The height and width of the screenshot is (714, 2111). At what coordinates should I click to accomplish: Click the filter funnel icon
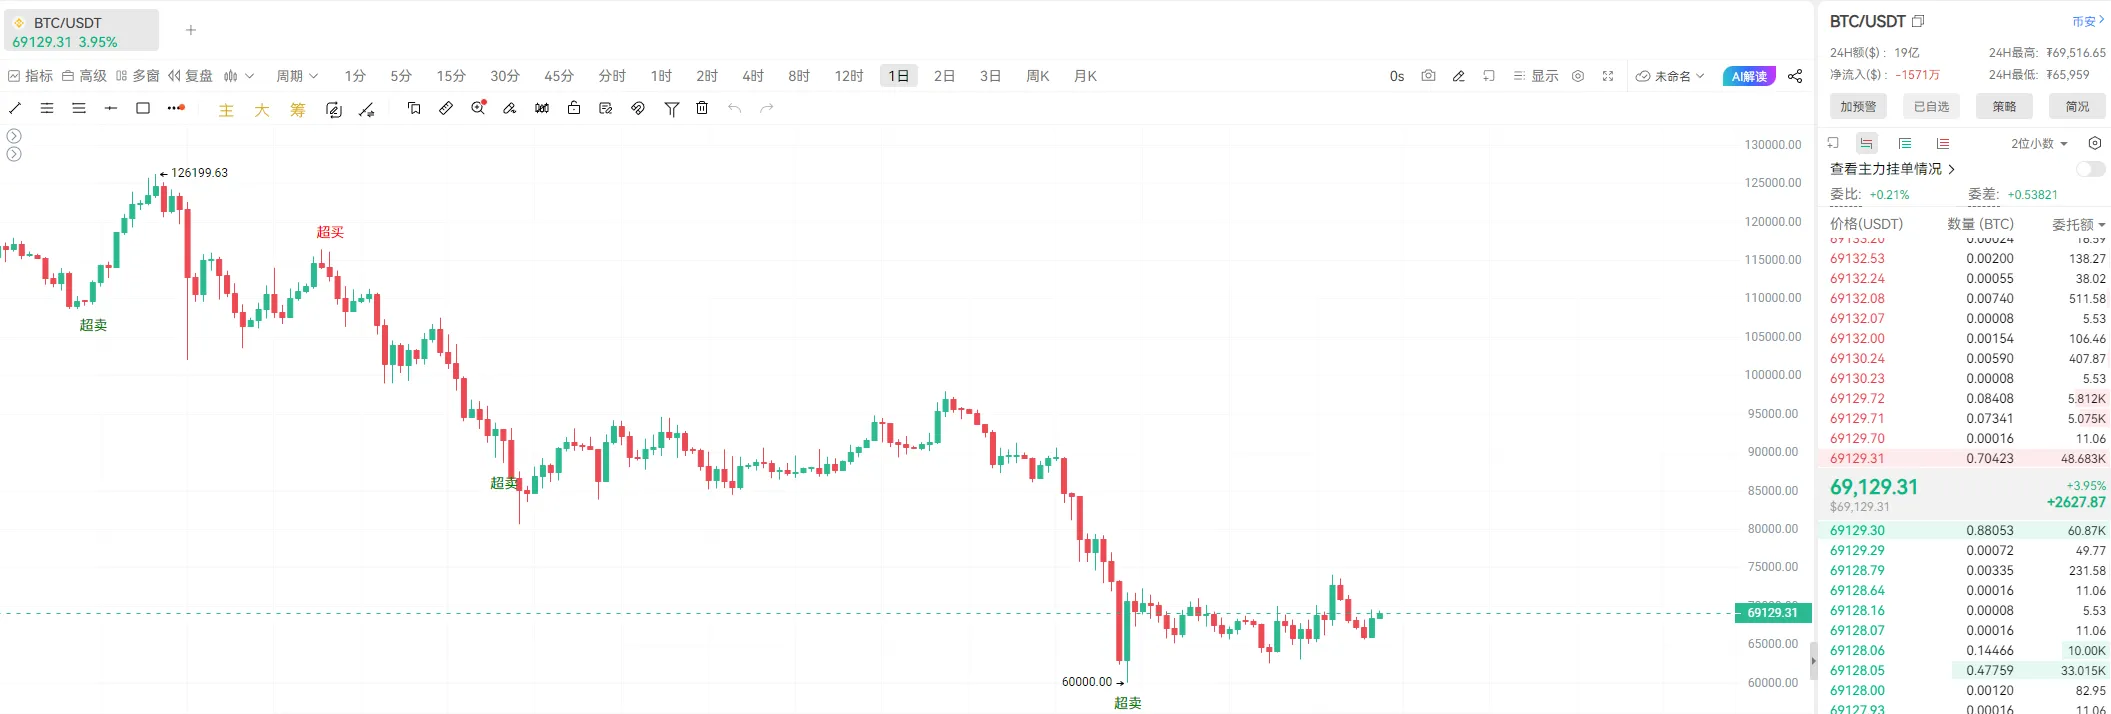tap(672, 108)
